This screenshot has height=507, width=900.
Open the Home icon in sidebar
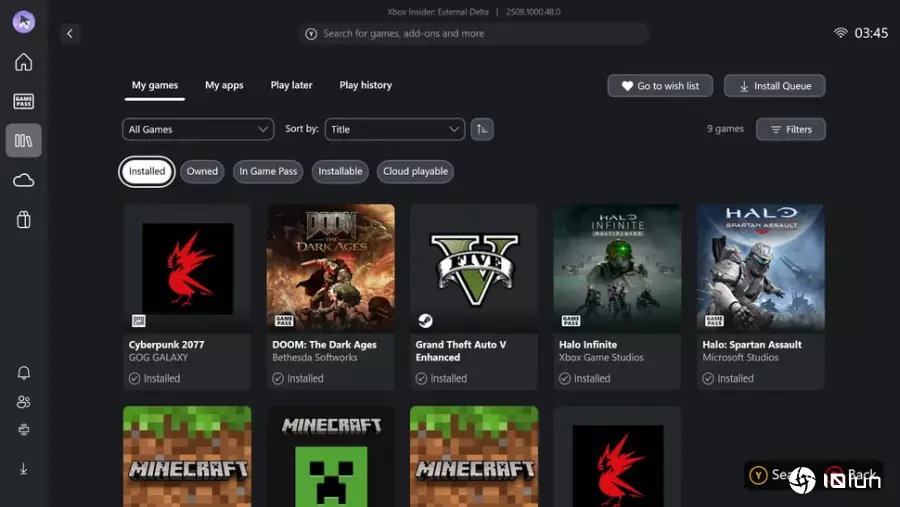[23, 62]
